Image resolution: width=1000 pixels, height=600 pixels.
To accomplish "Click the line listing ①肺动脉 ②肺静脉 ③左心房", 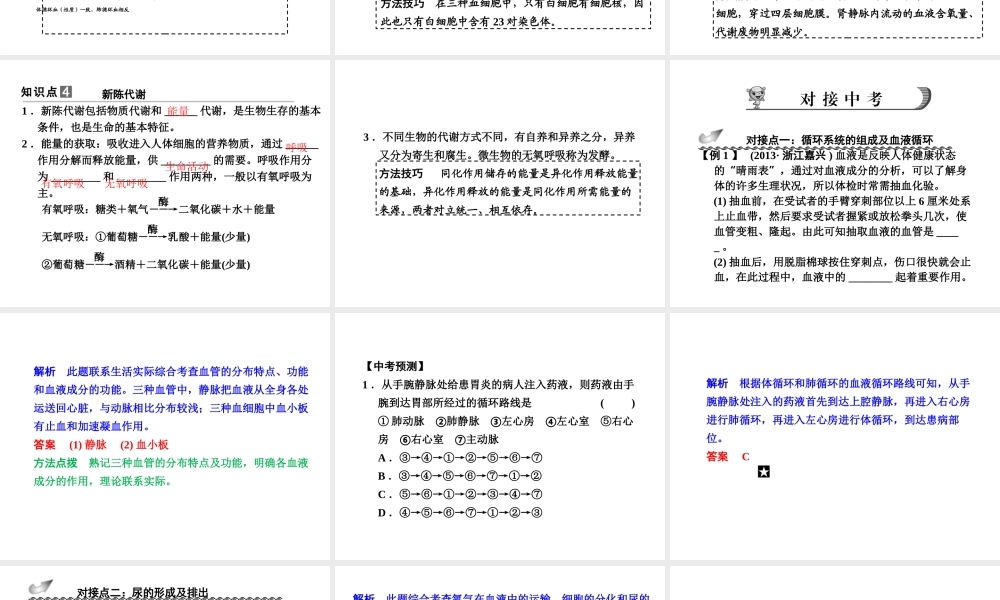I will click(x=505, y=421).
